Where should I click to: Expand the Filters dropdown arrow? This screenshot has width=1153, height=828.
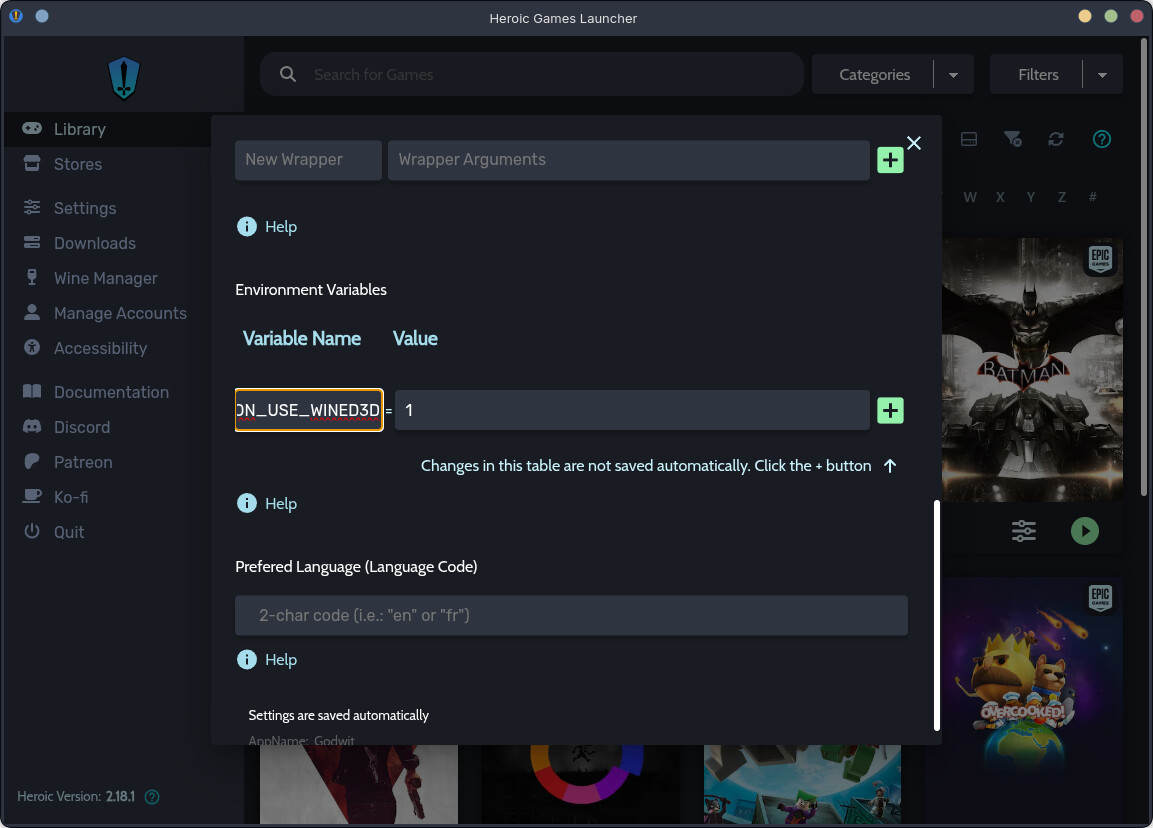[1102, 75]
